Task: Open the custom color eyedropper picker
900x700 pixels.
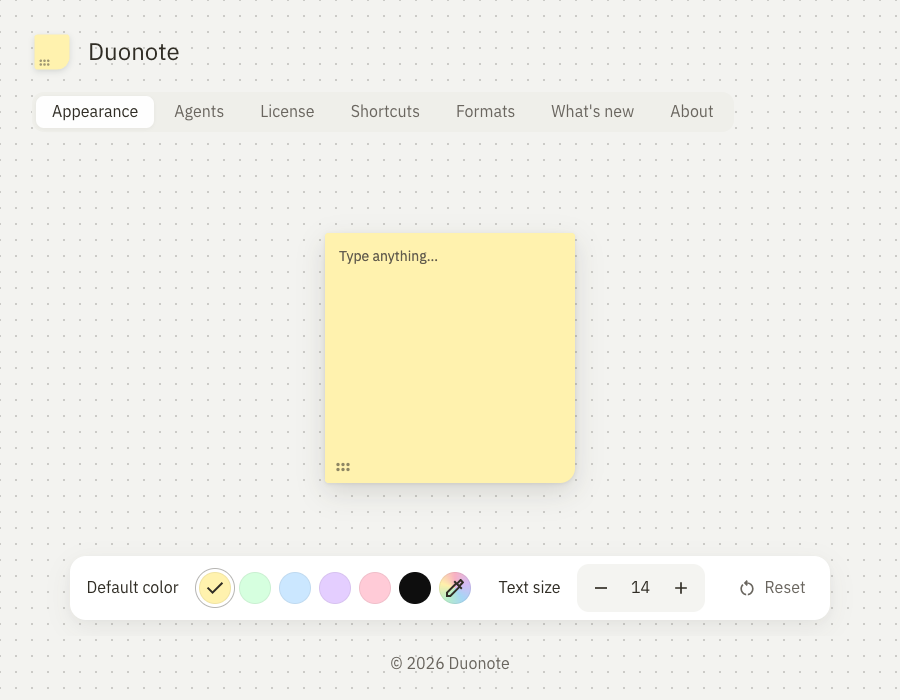Action: (455, 588)
